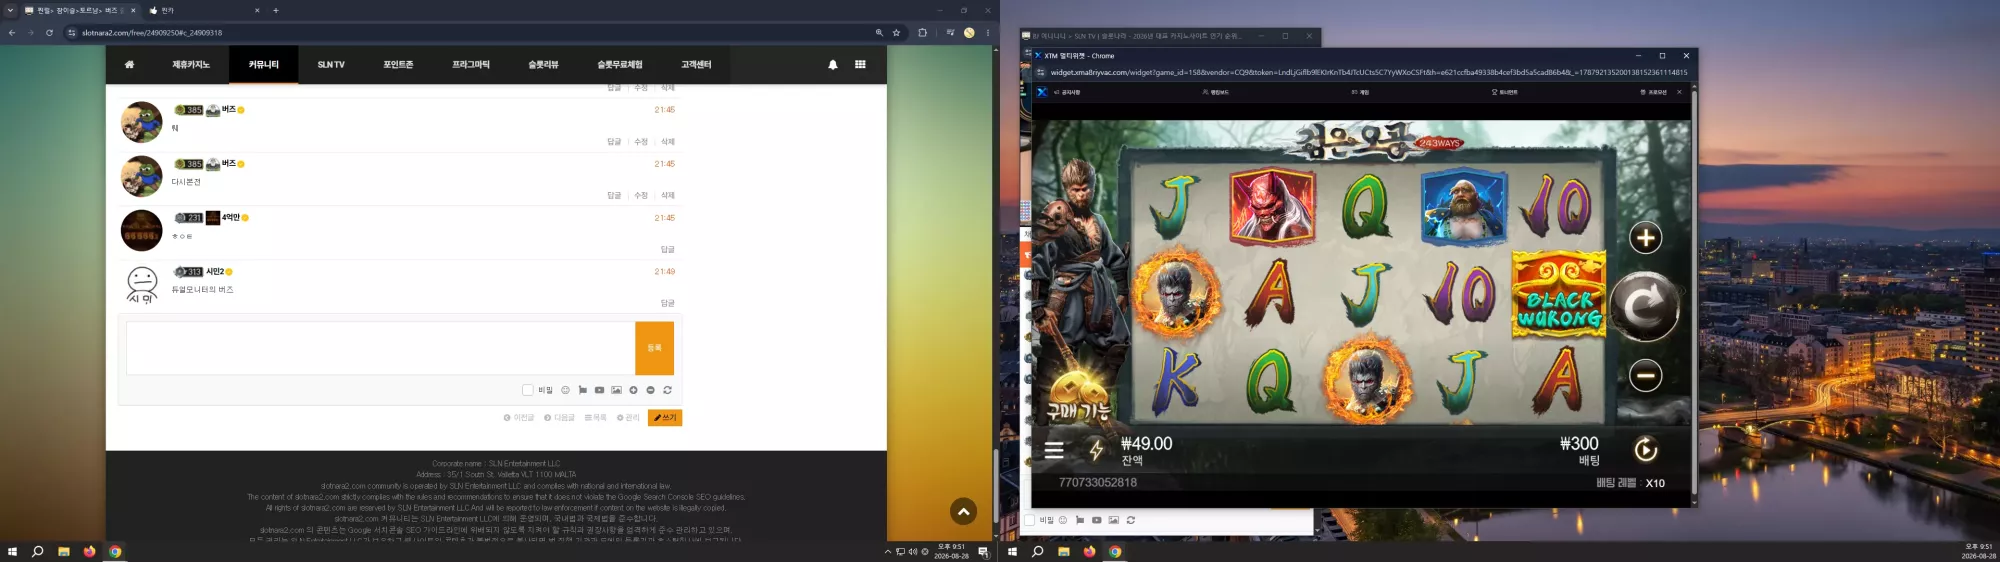Open the Chrome tab search dropdown
The image size is (2000, 562).
coord(10,10)
